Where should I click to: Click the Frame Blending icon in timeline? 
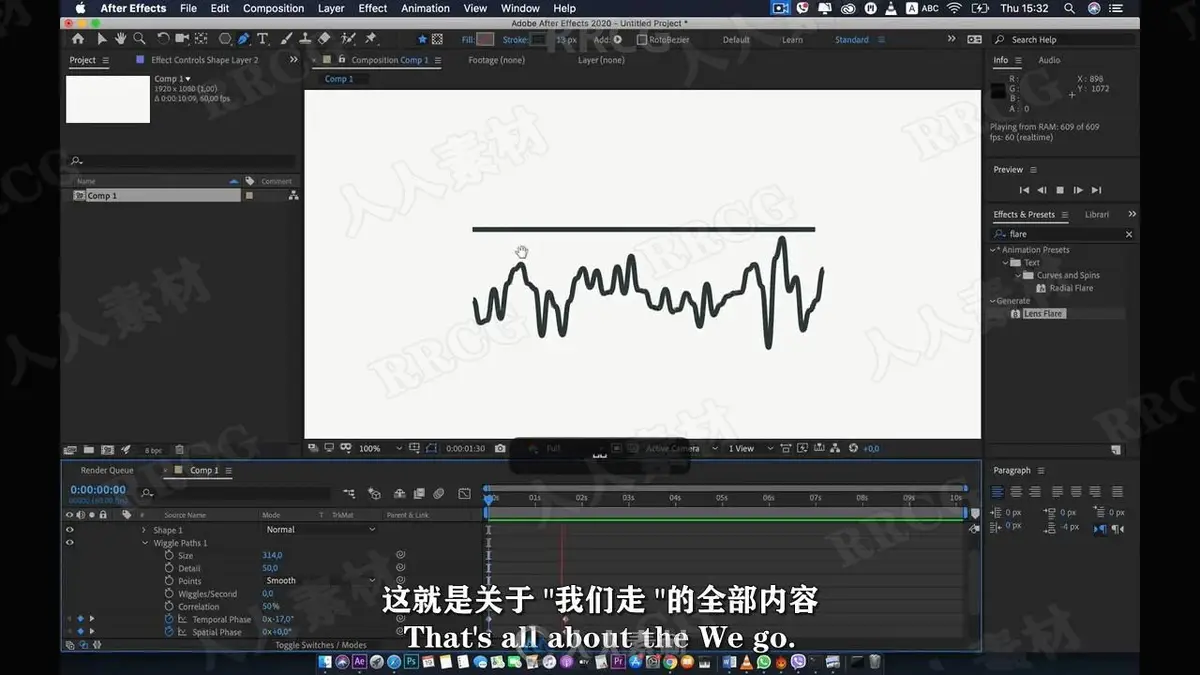(419, 493)
